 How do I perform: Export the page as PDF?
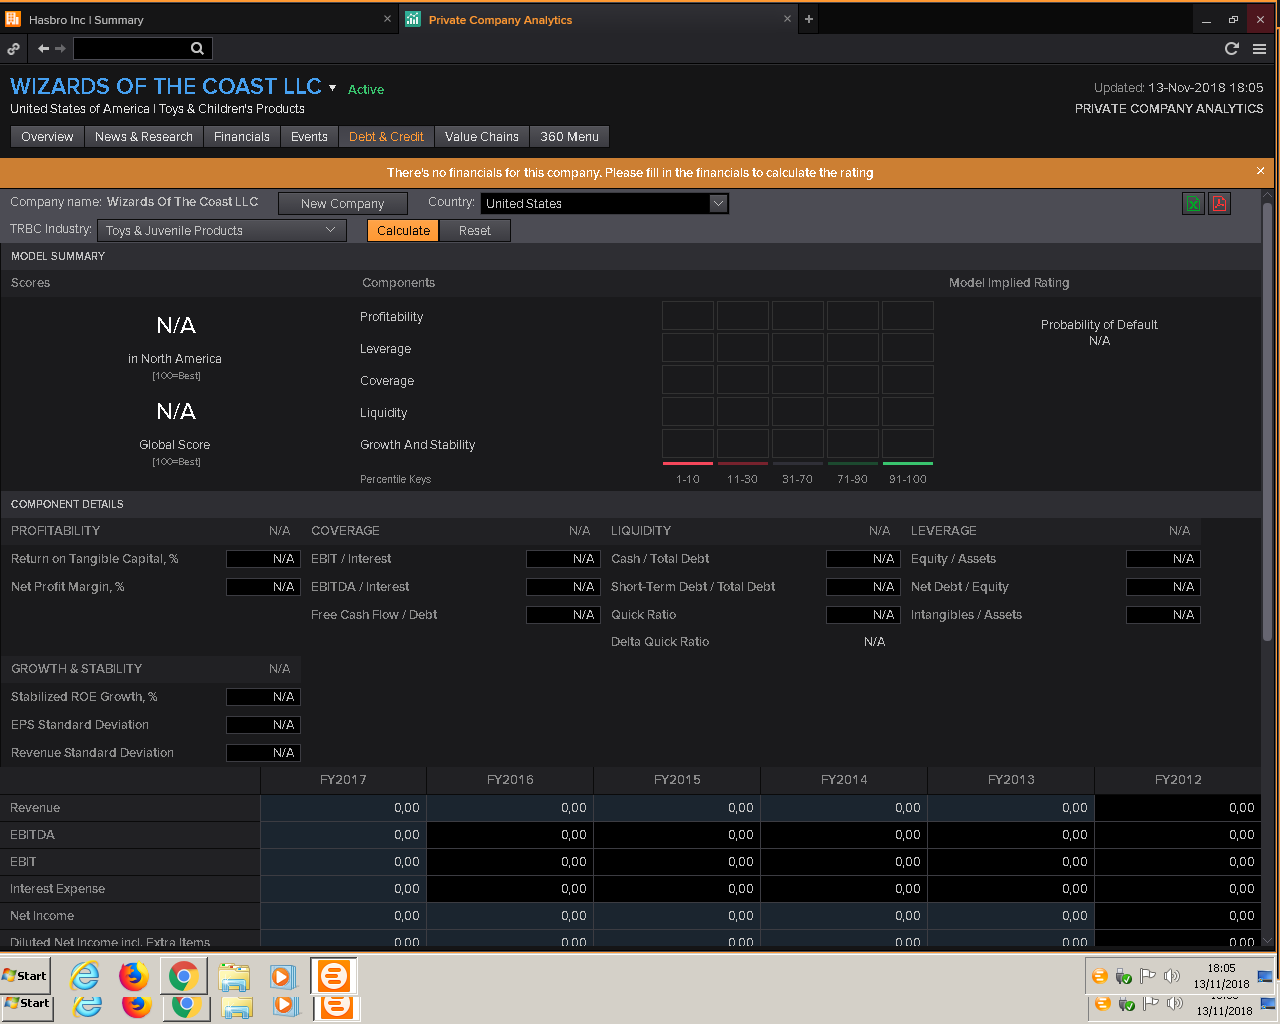click(x=1219, y=204)
